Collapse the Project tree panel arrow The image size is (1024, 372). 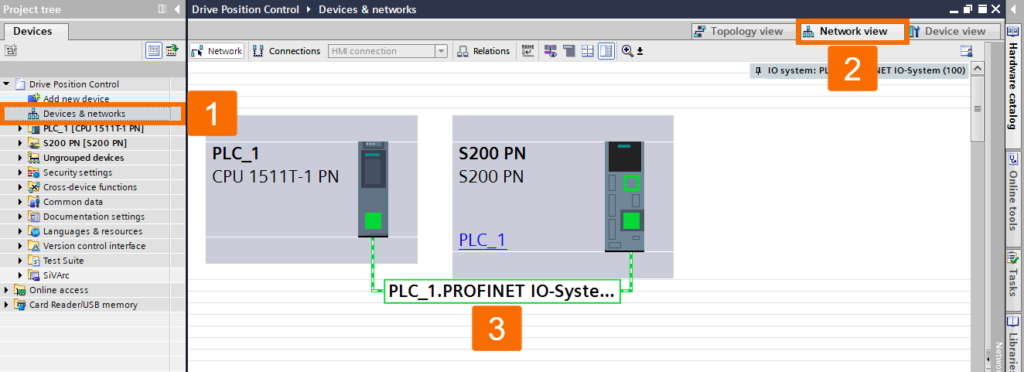tap(177, 9)
